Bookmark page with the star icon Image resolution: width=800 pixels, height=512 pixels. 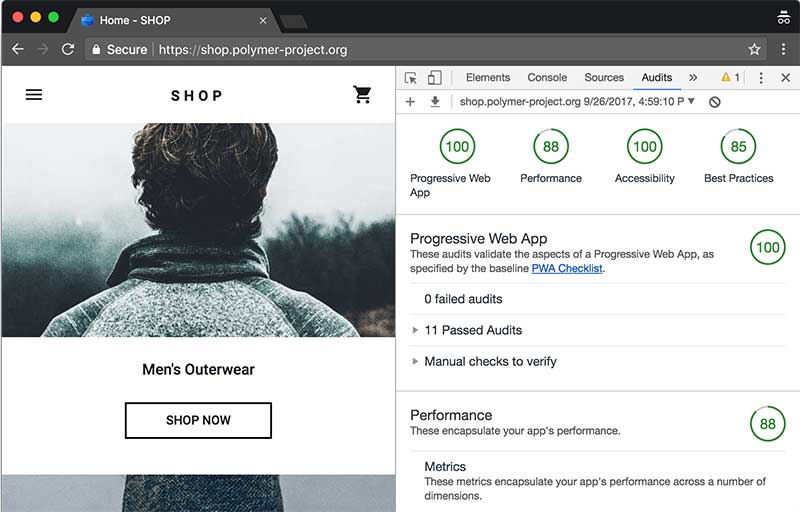coord(754,49)
